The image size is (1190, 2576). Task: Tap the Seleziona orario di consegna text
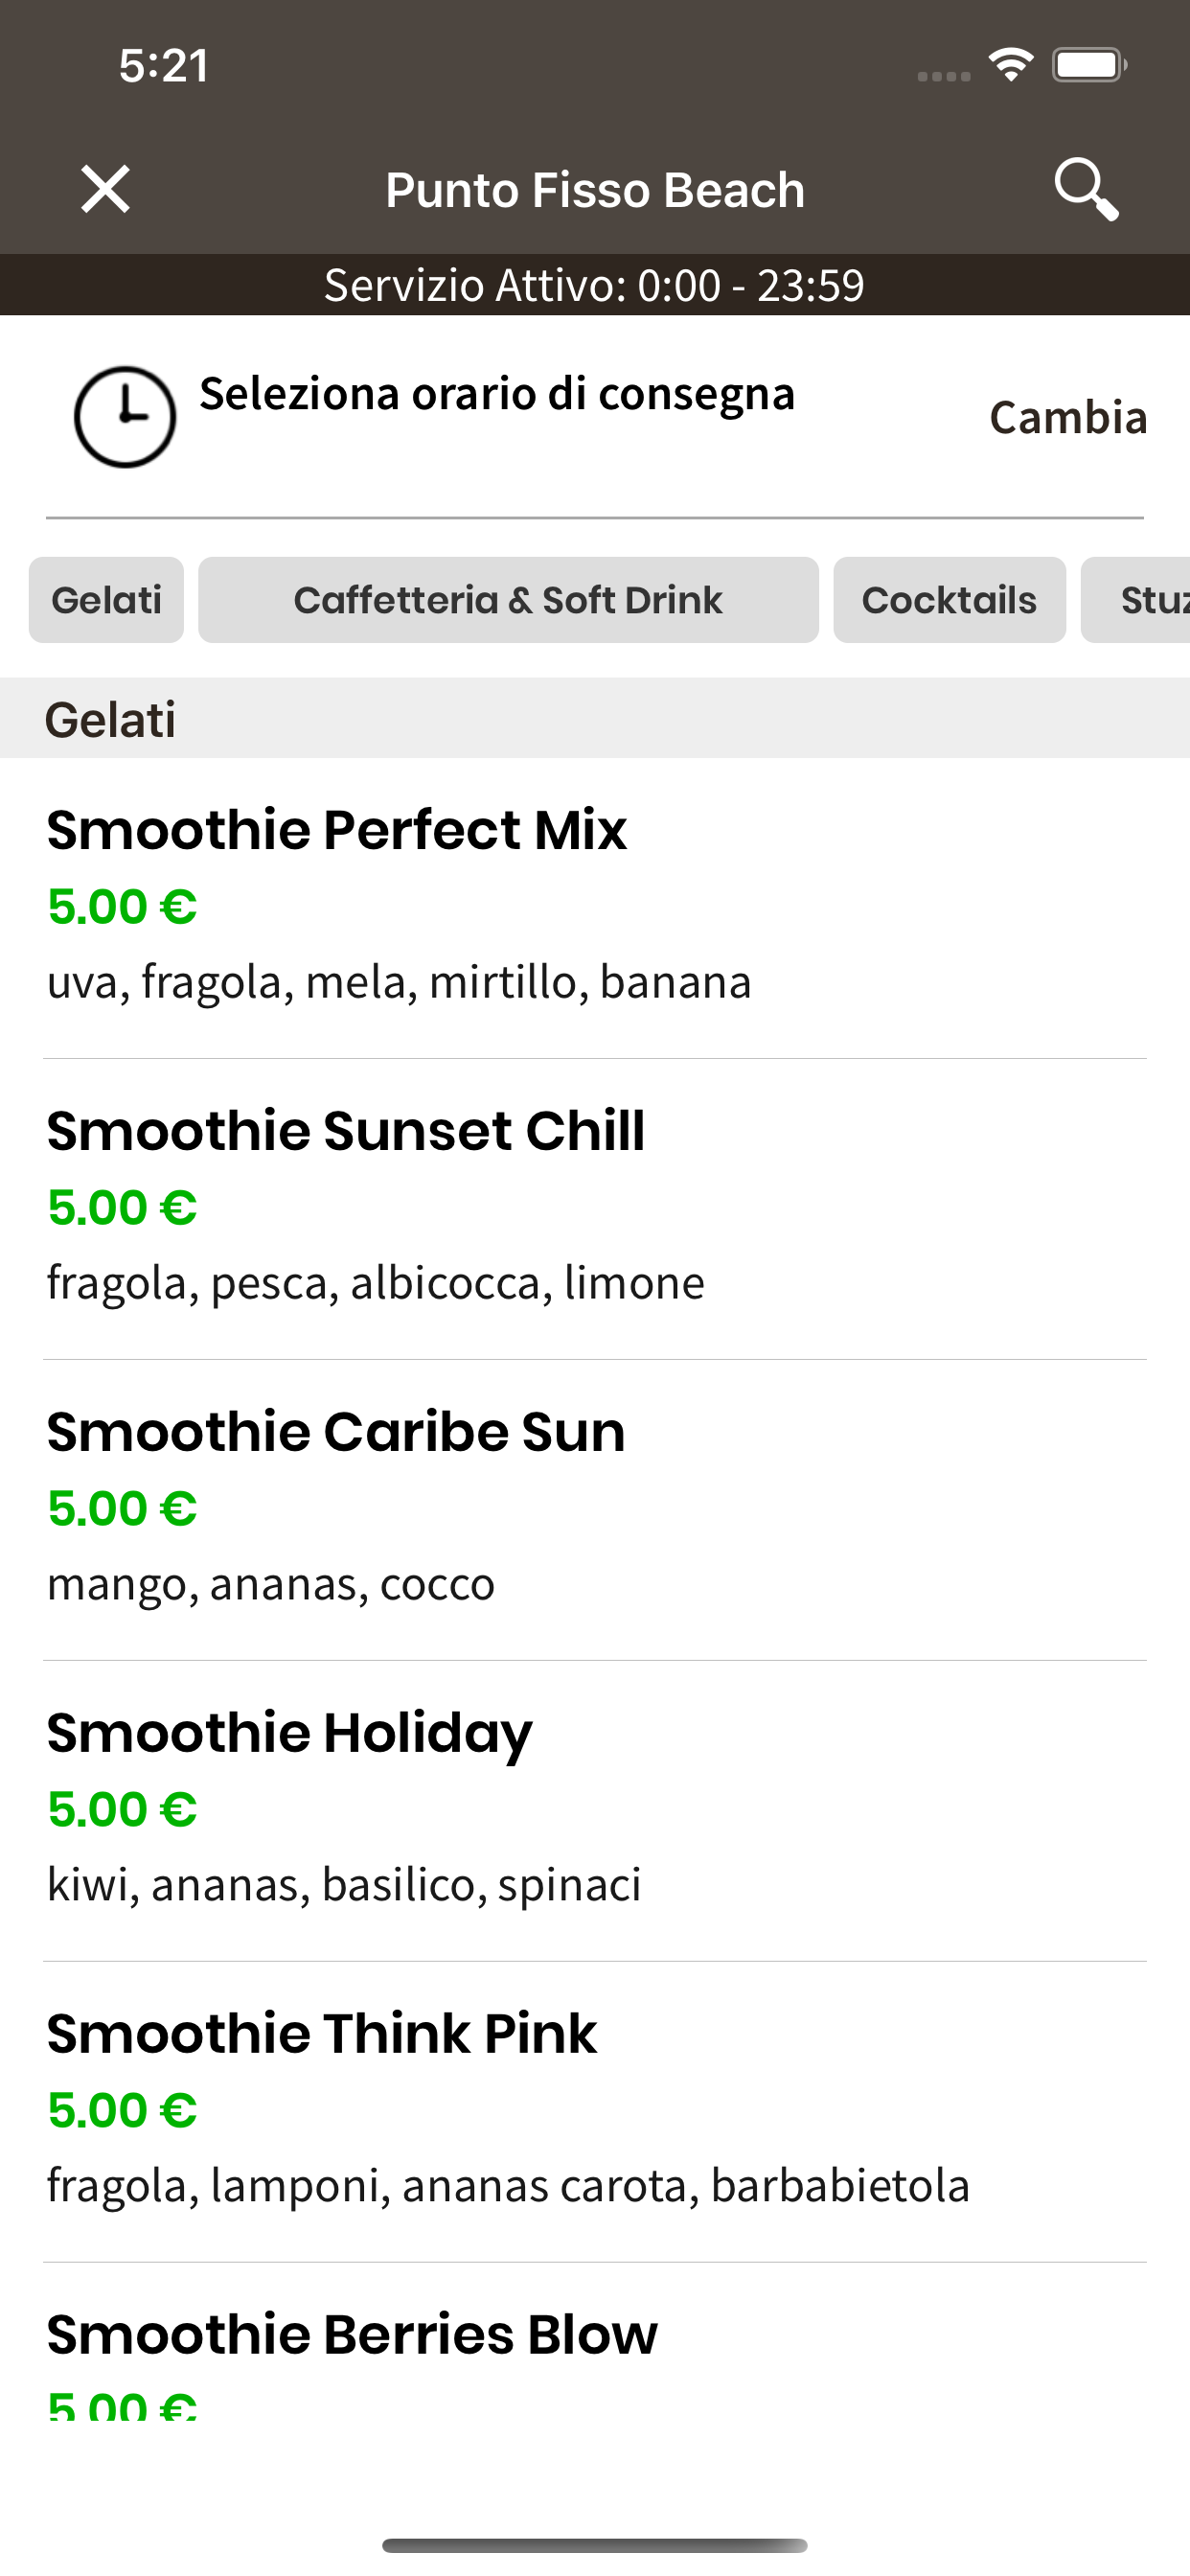[497, 394]
